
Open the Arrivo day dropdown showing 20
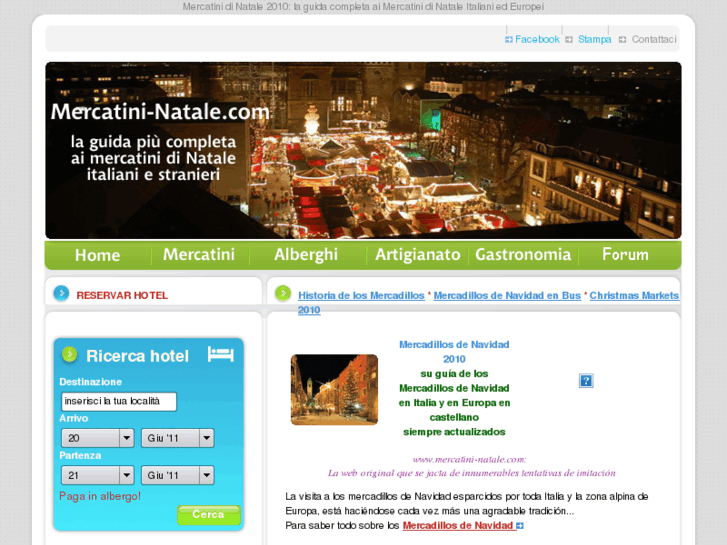tap(98, 438)
